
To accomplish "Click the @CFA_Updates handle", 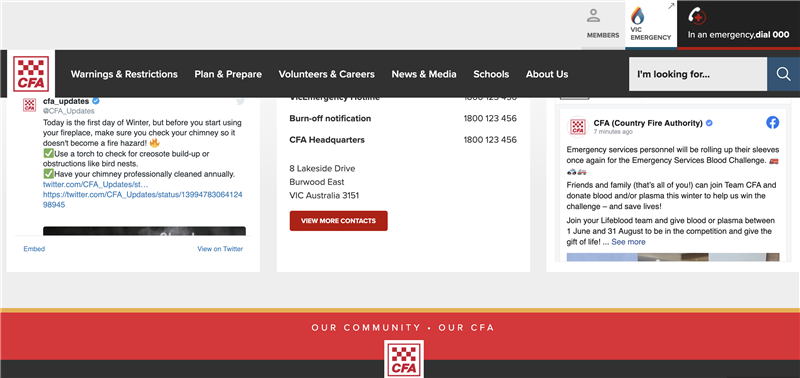I will pos(68,111).
